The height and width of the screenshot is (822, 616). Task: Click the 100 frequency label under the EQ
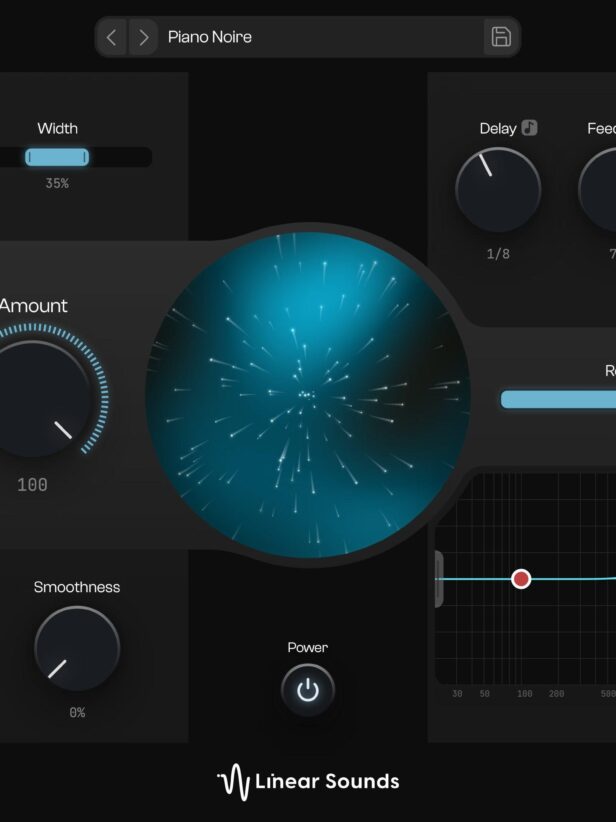pos(525,694)
